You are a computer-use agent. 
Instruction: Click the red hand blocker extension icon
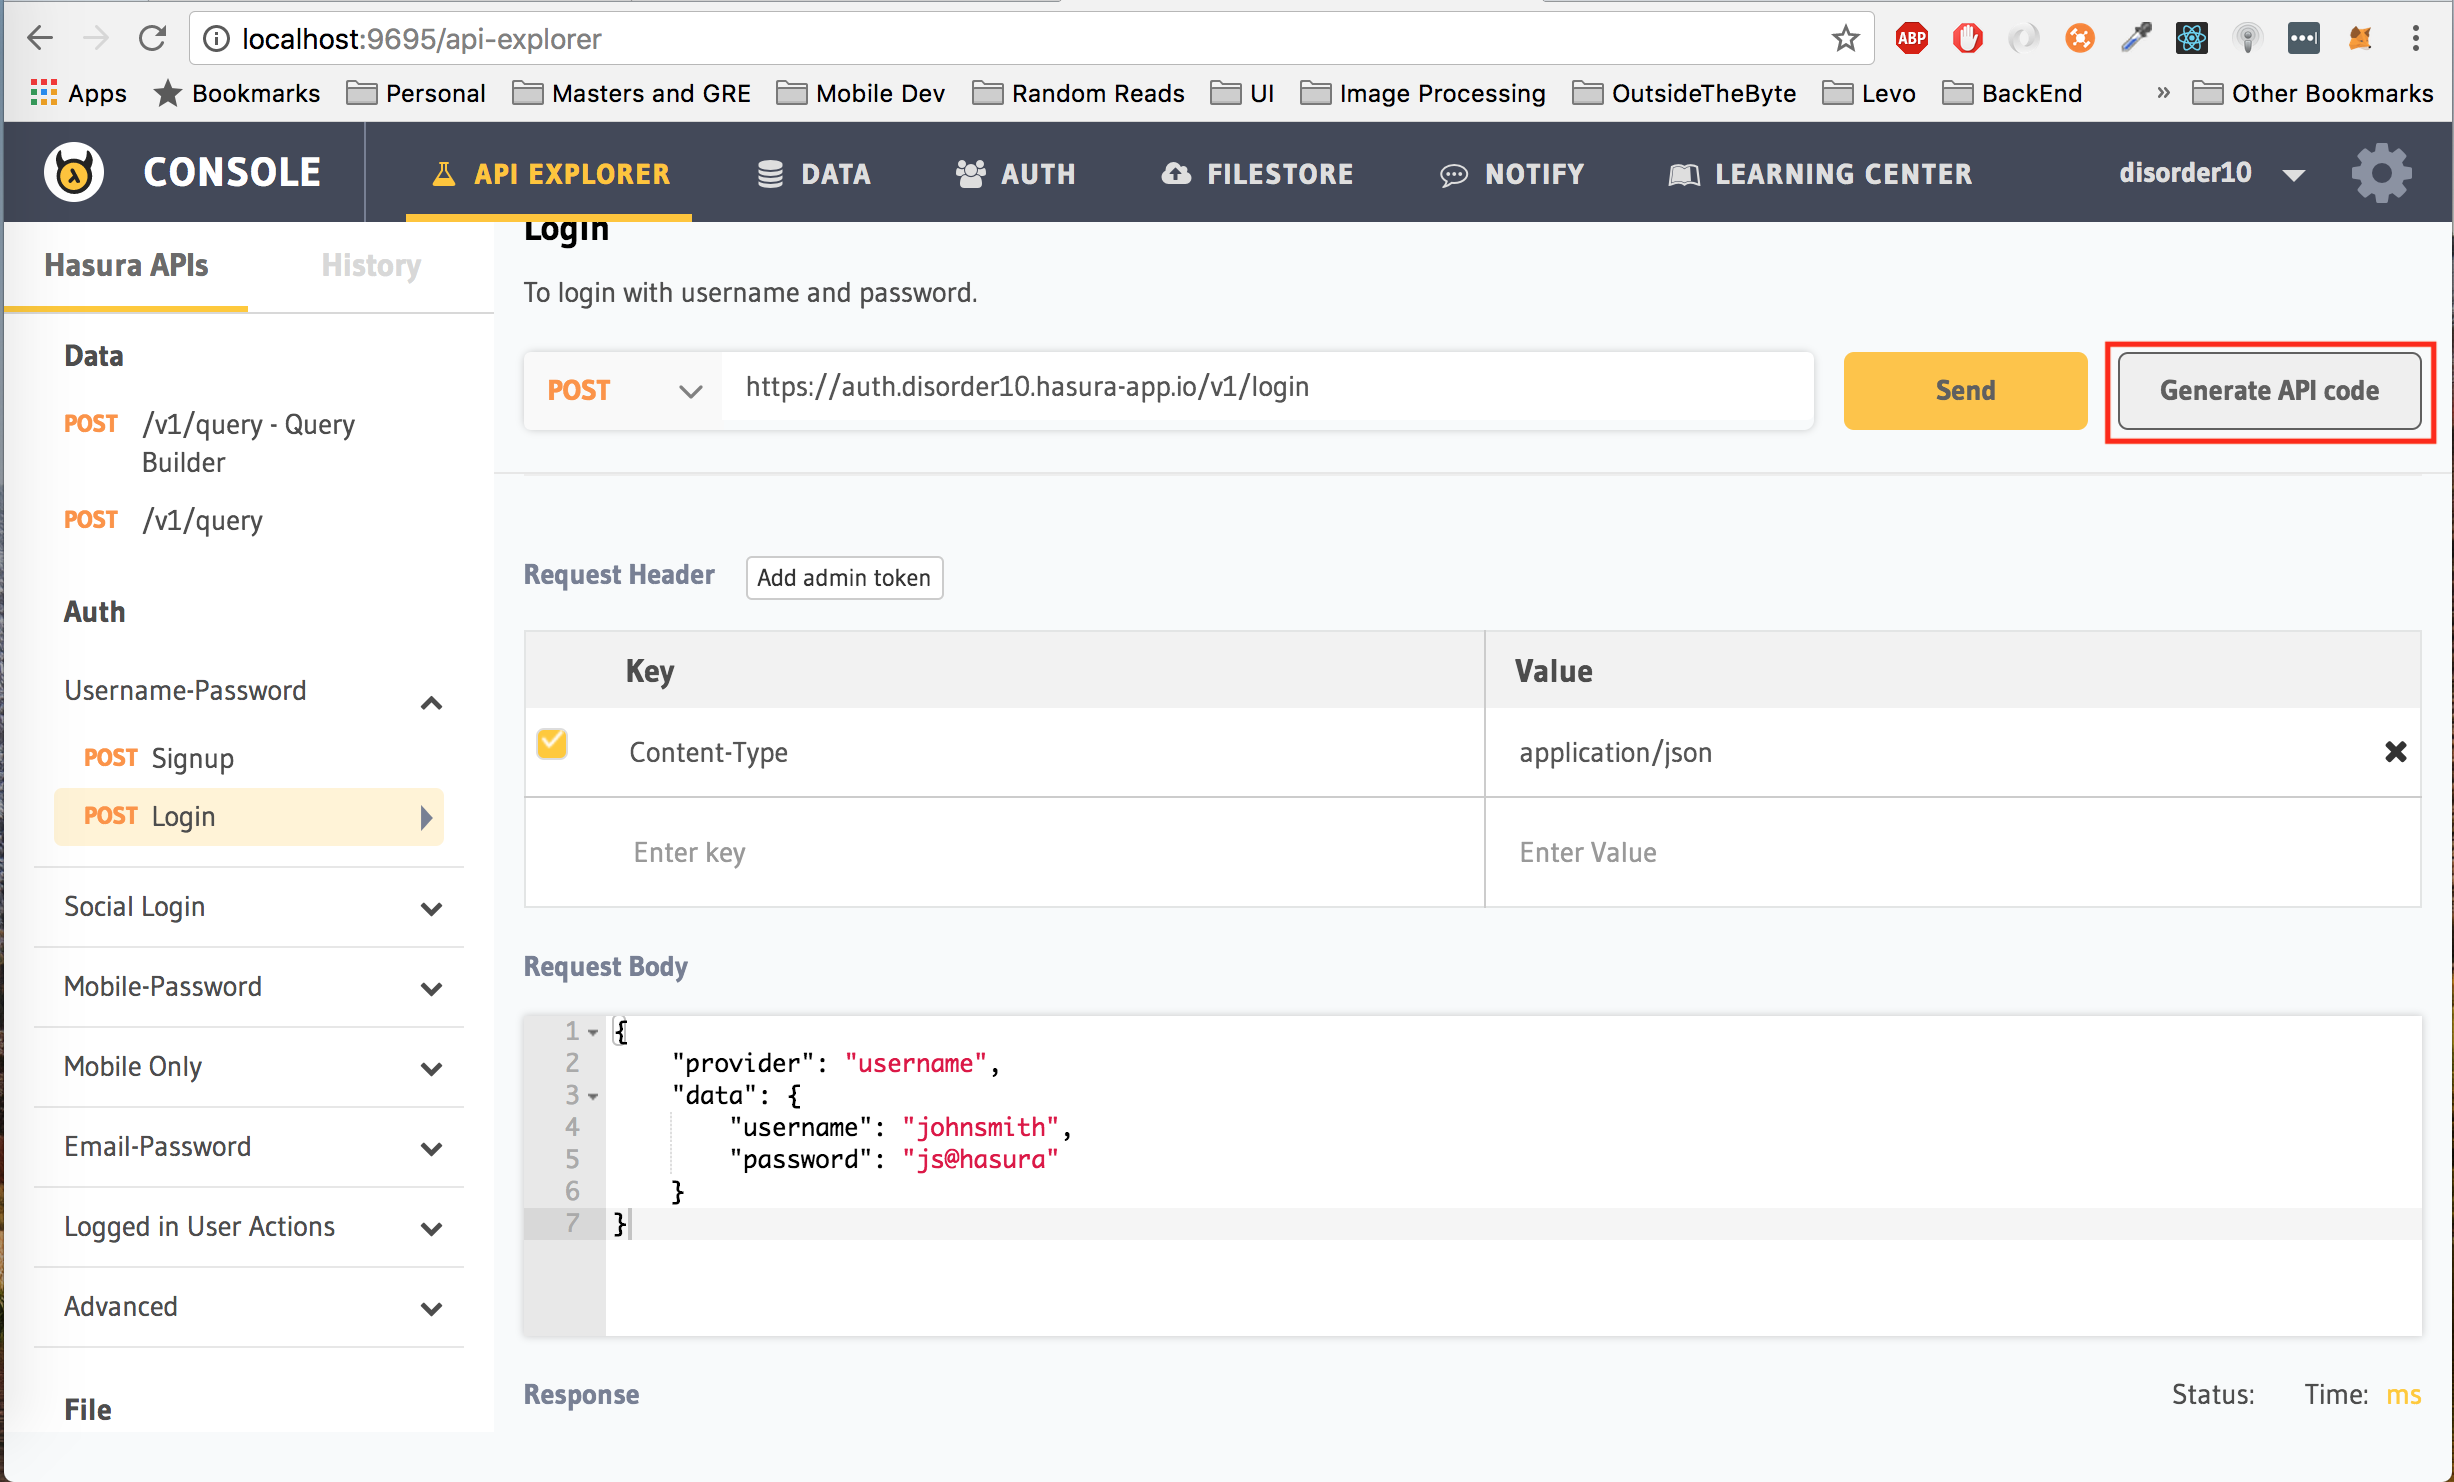point(1967,39)
